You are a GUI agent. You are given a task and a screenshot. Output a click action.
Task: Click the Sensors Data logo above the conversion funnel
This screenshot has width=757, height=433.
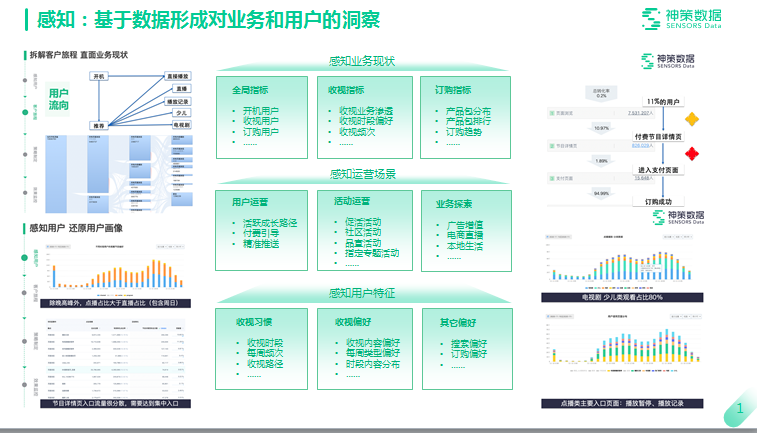(668, 61)
